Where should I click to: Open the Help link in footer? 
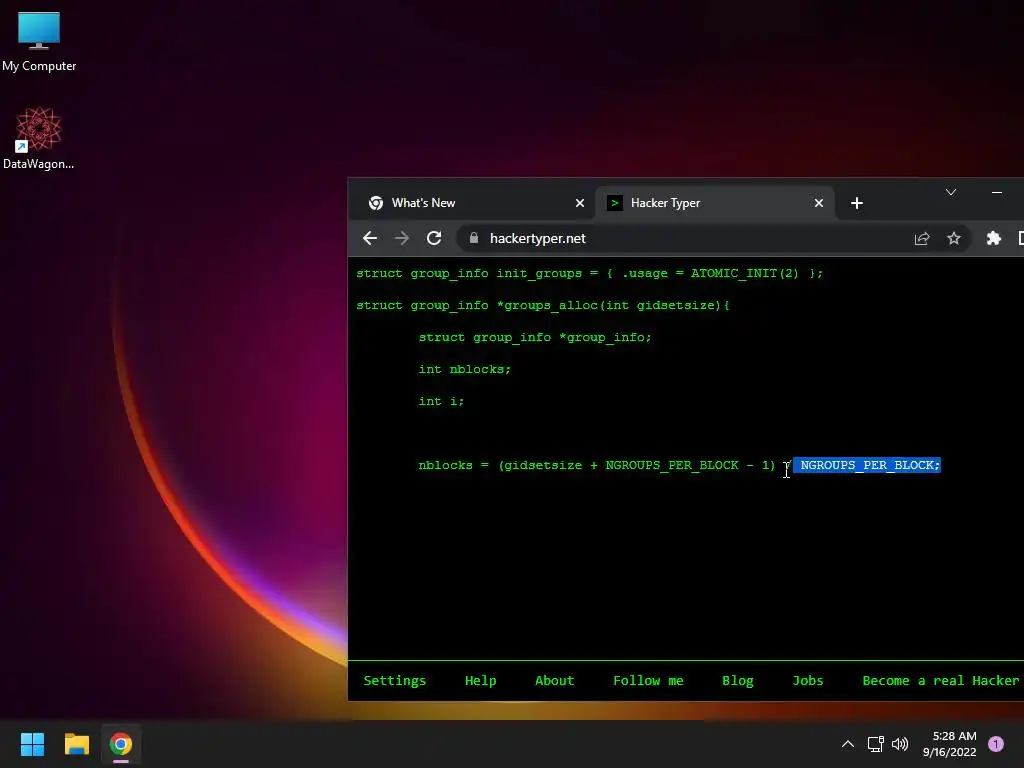[481, 680]
